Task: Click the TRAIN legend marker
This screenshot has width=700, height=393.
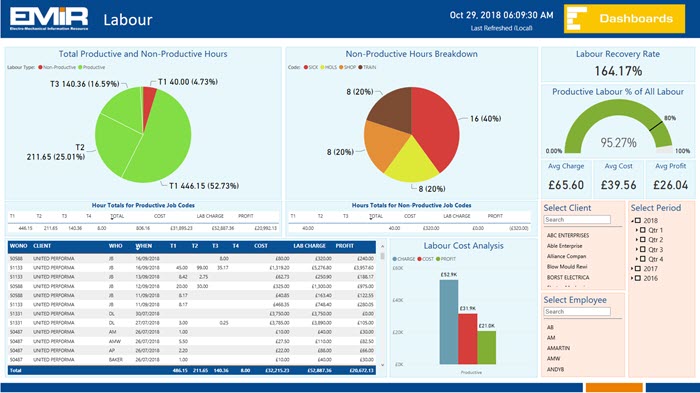Action: click(x=360, y=67)
